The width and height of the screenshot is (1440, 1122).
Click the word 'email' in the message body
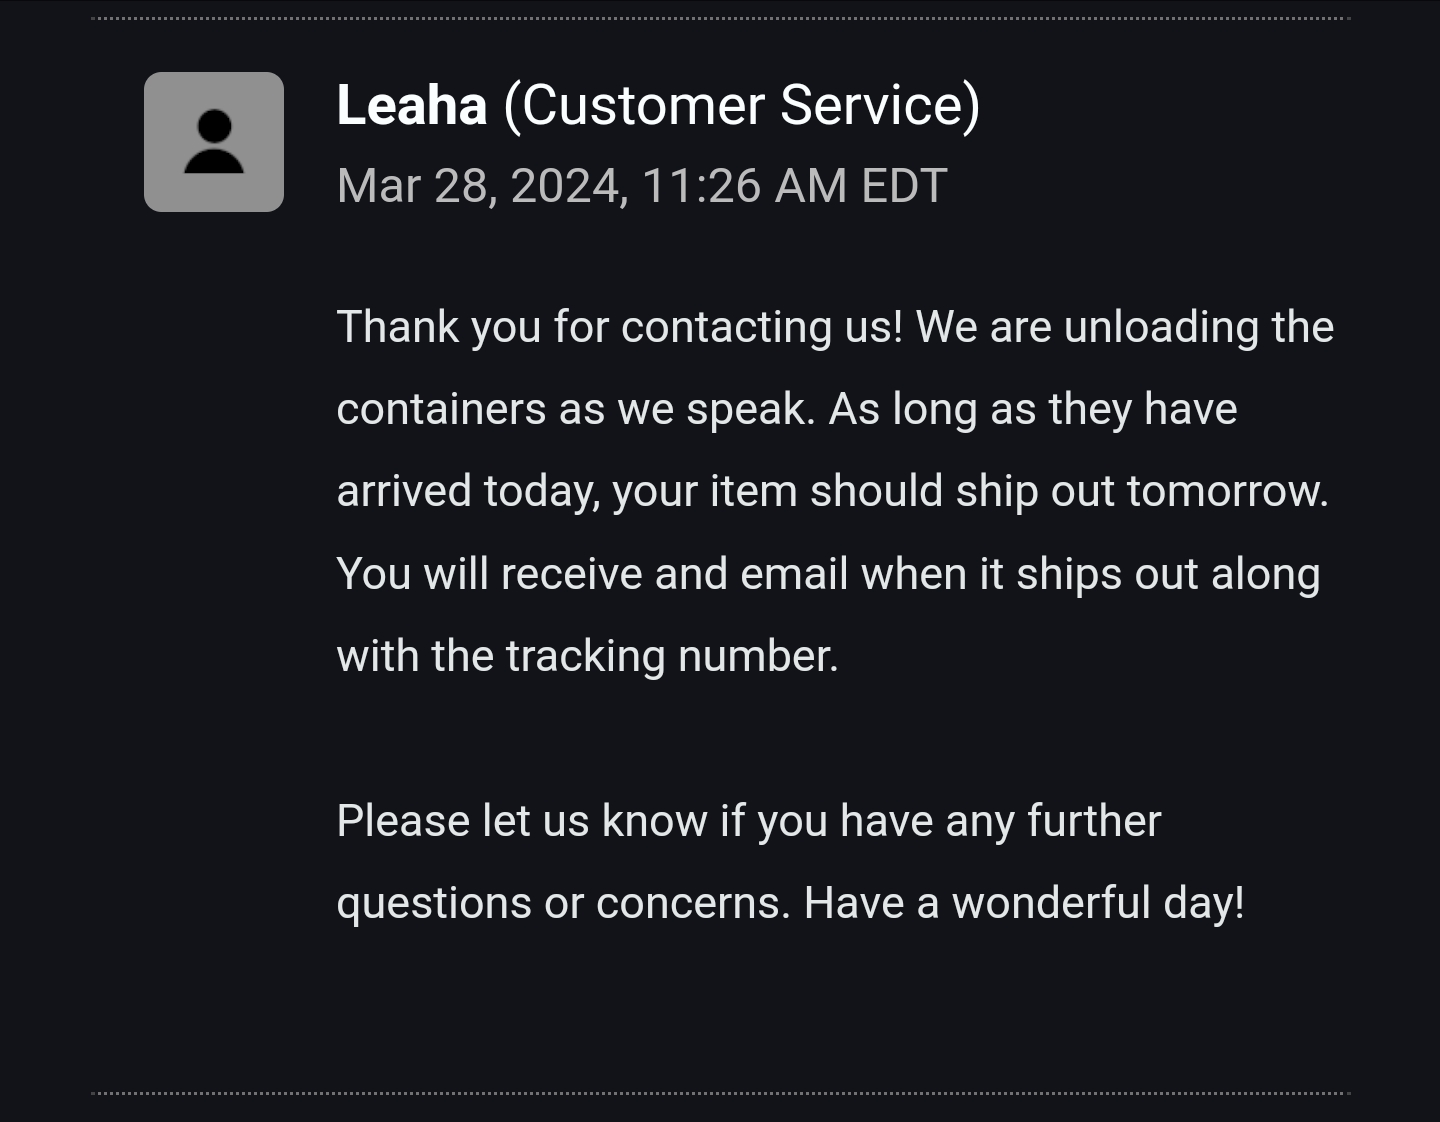pyautogui.click(x=794, y=575)
